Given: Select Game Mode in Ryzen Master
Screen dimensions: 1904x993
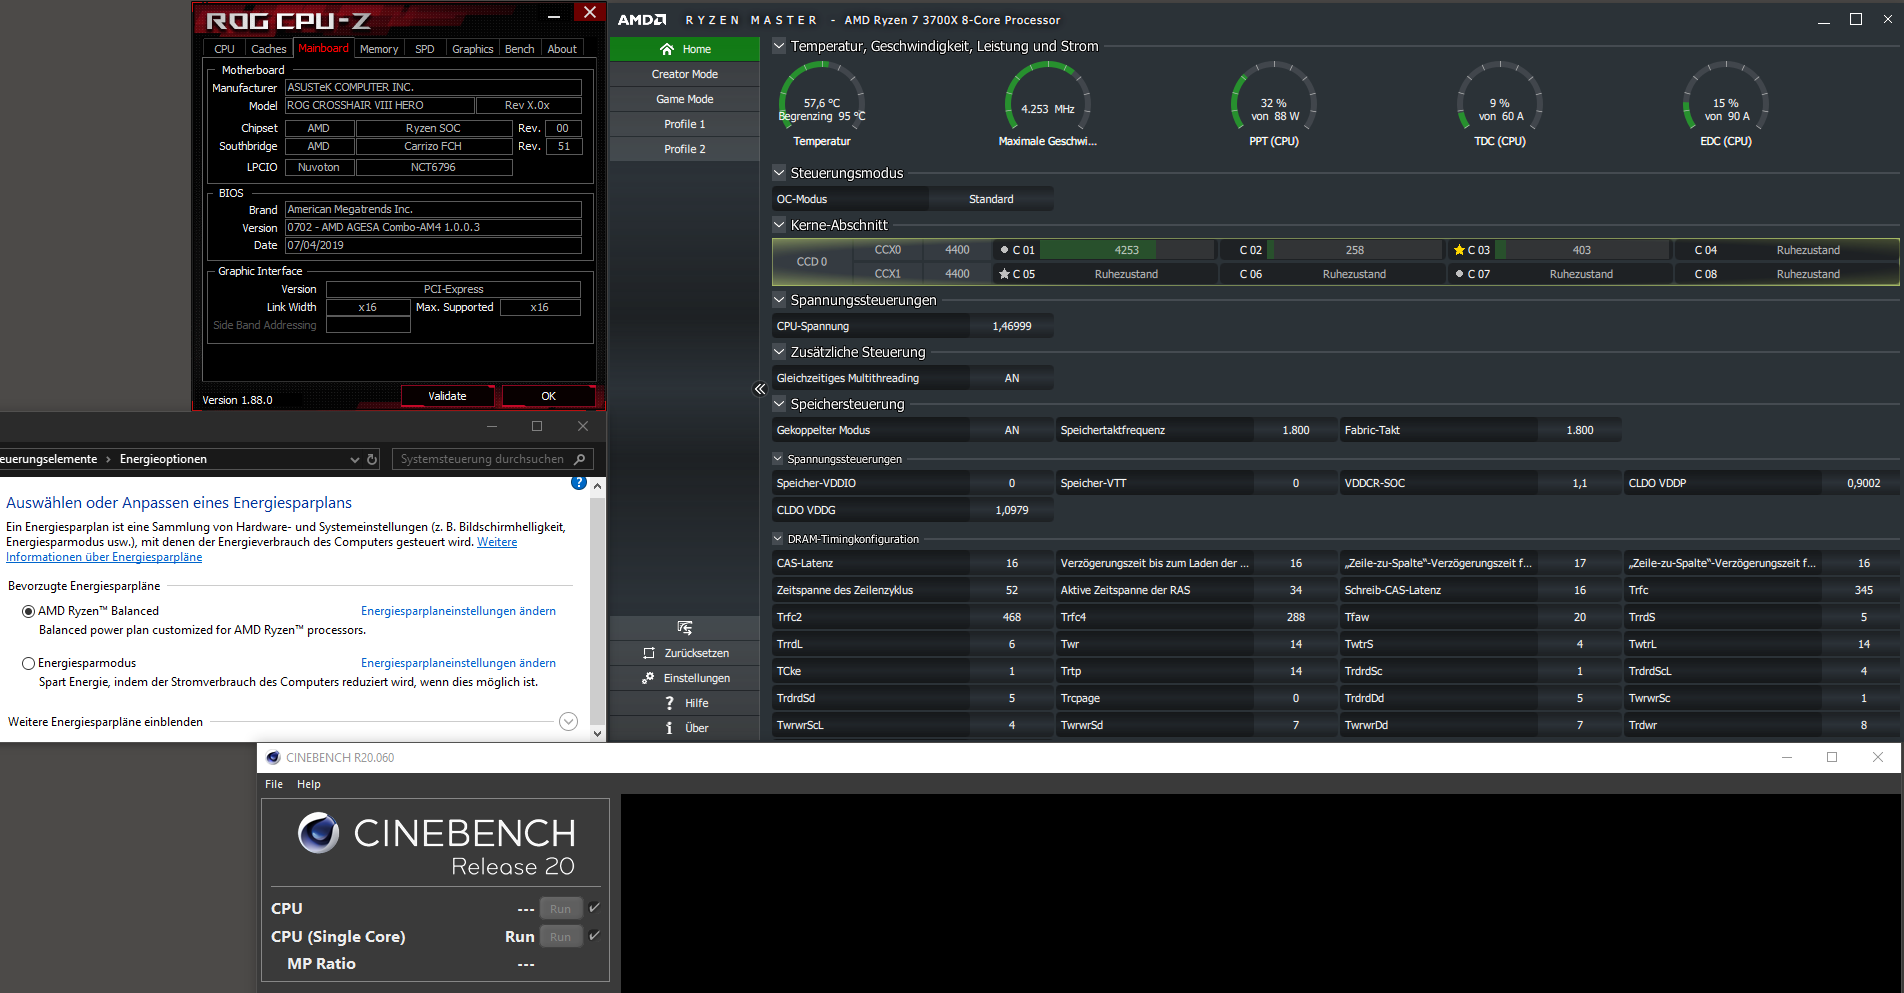Looking at the screenshot, I should click(x=685, y=99).
